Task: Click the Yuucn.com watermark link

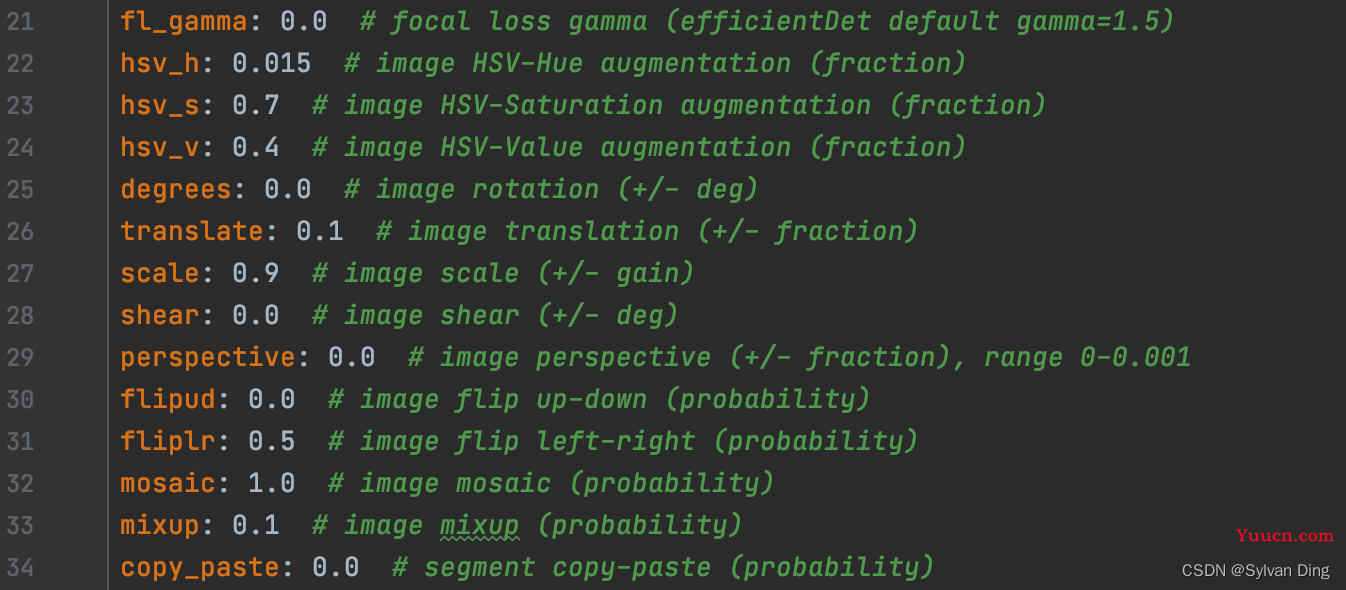Action: (1284, 536)
